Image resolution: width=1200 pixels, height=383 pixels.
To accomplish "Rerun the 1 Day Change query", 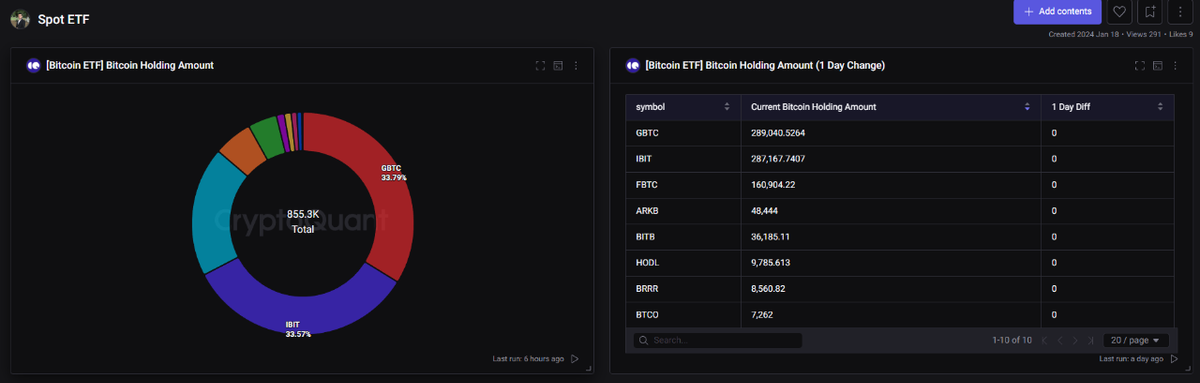I will [1173, 358].
